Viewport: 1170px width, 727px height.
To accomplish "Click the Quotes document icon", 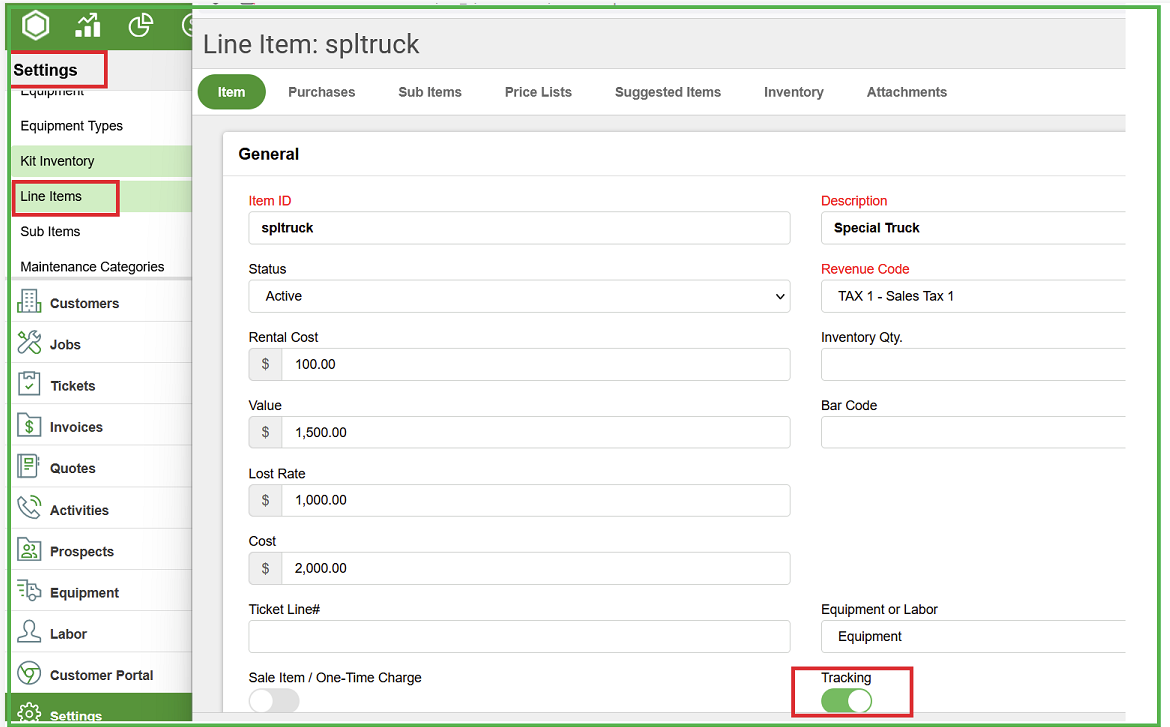I will [x=29, y=467].
